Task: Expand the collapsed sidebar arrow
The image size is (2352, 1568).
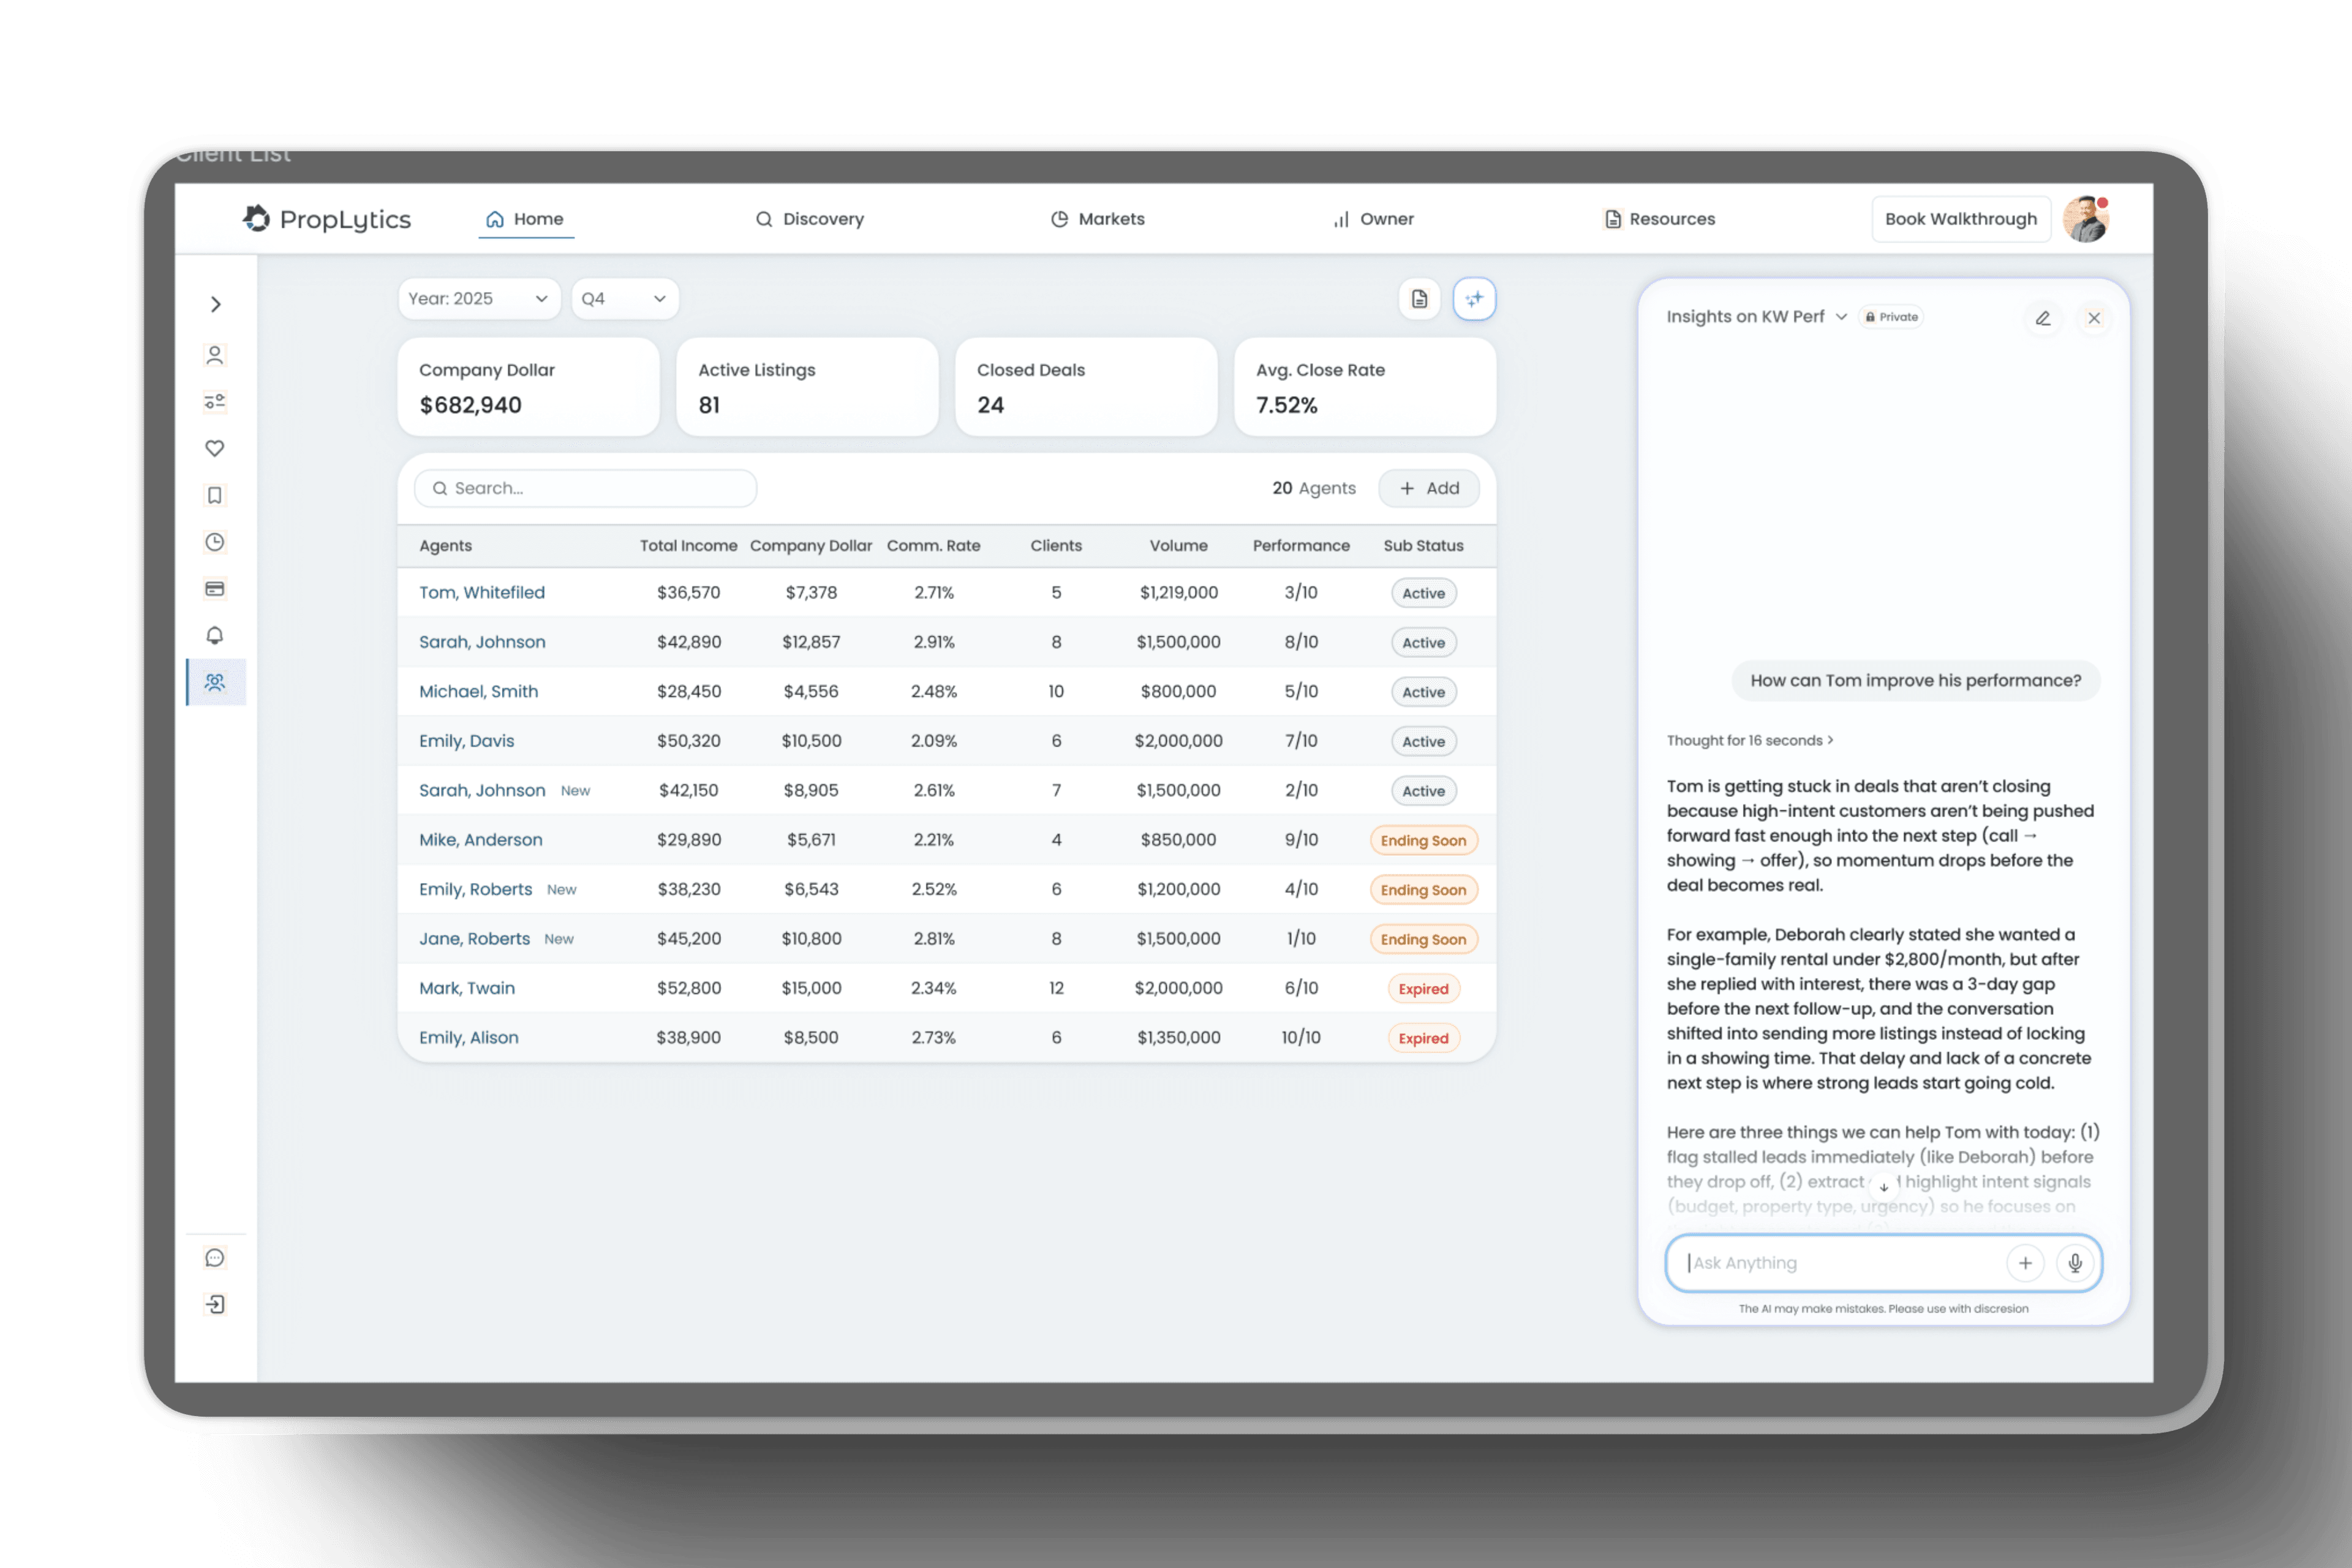Action: coord(215,304)
